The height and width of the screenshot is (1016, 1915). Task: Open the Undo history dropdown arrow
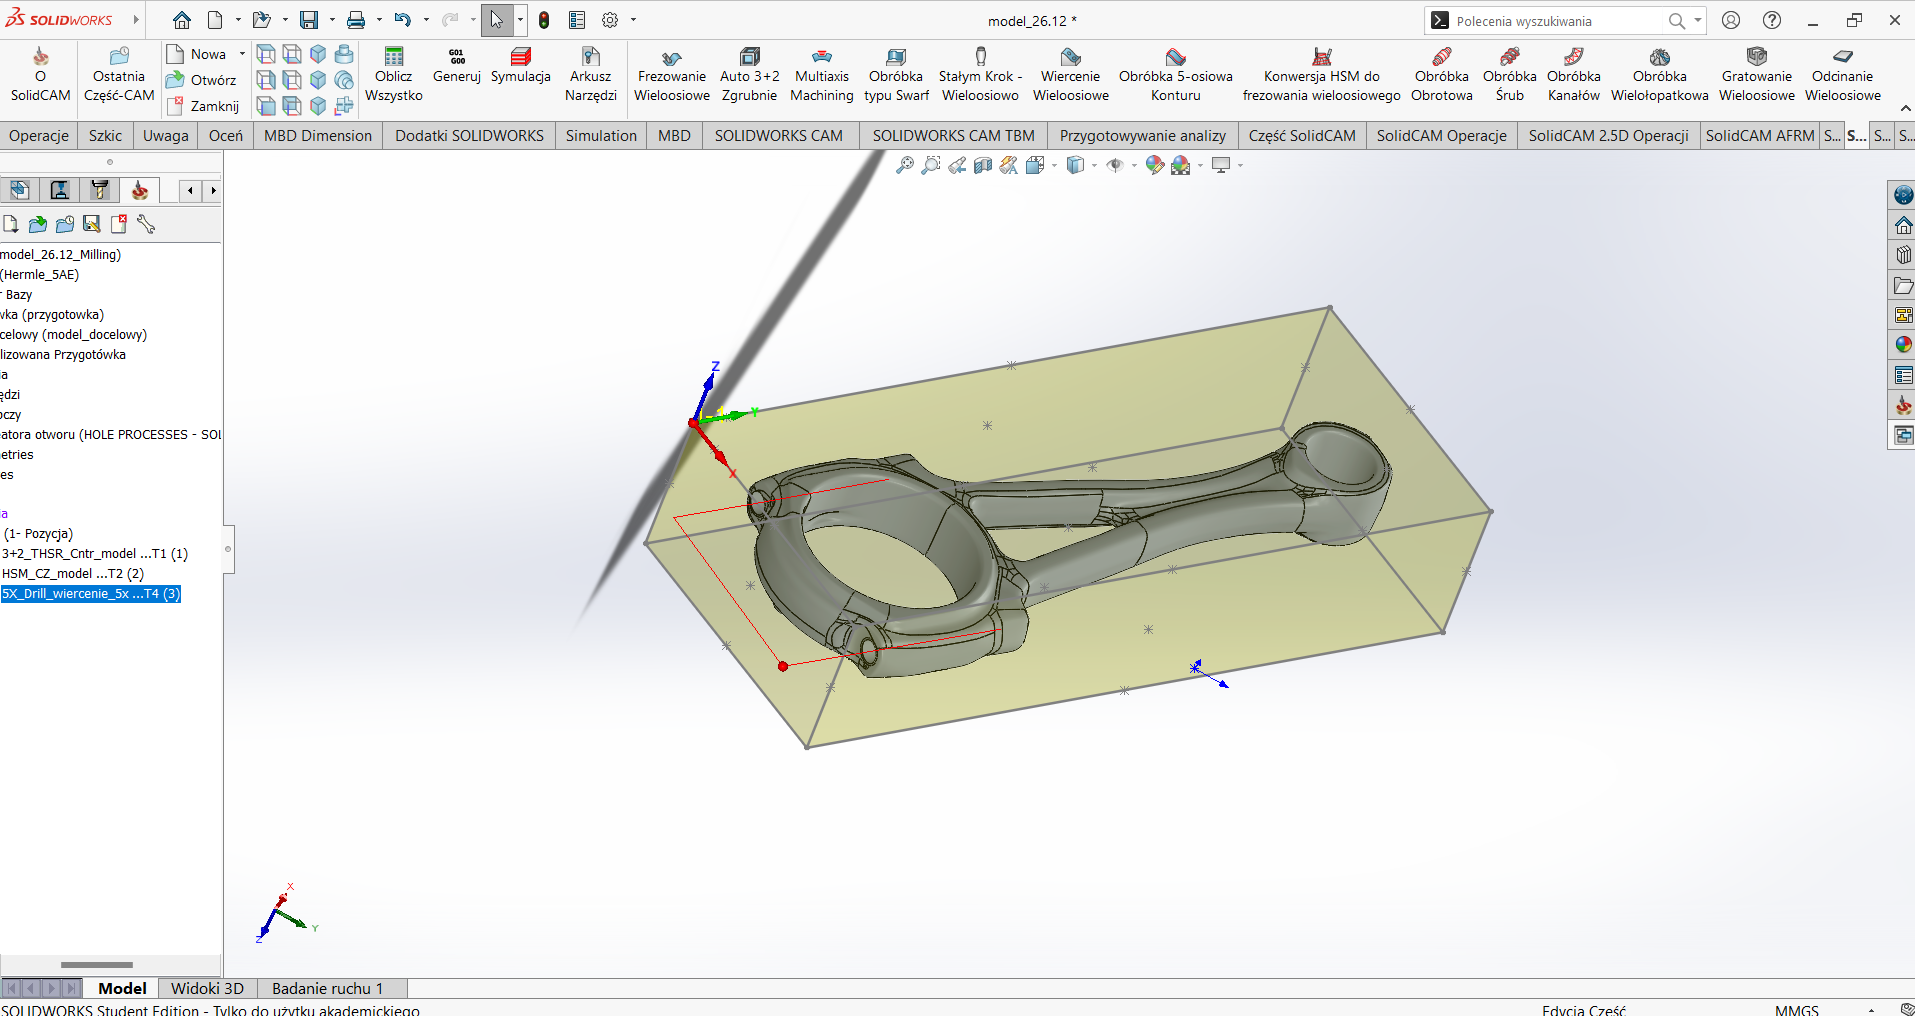426,20
